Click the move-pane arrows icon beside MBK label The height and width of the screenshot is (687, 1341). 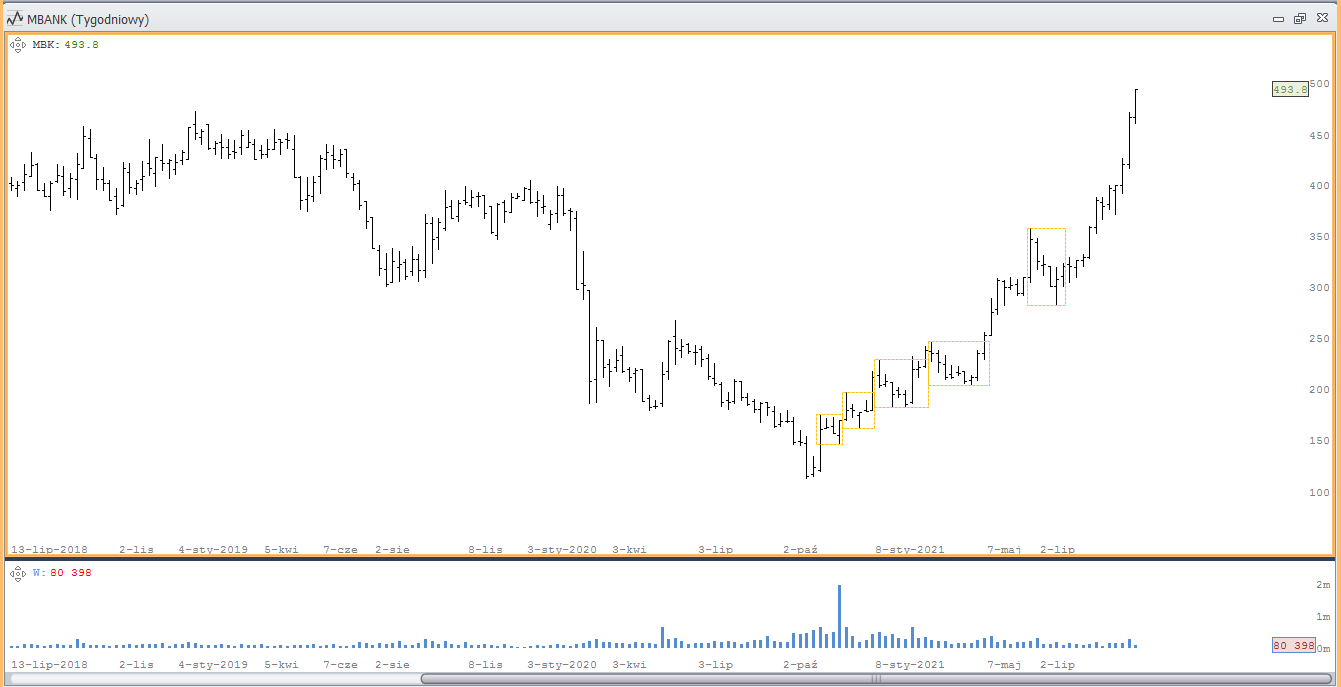coord(18,44)
